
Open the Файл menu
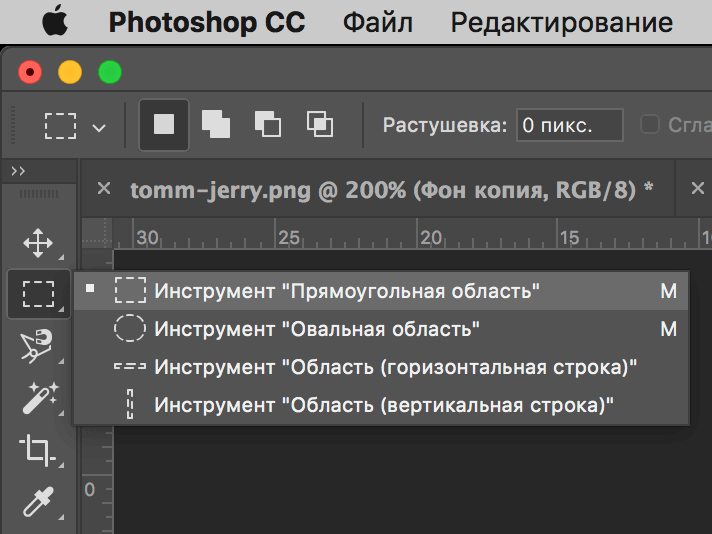coord(377,22)
